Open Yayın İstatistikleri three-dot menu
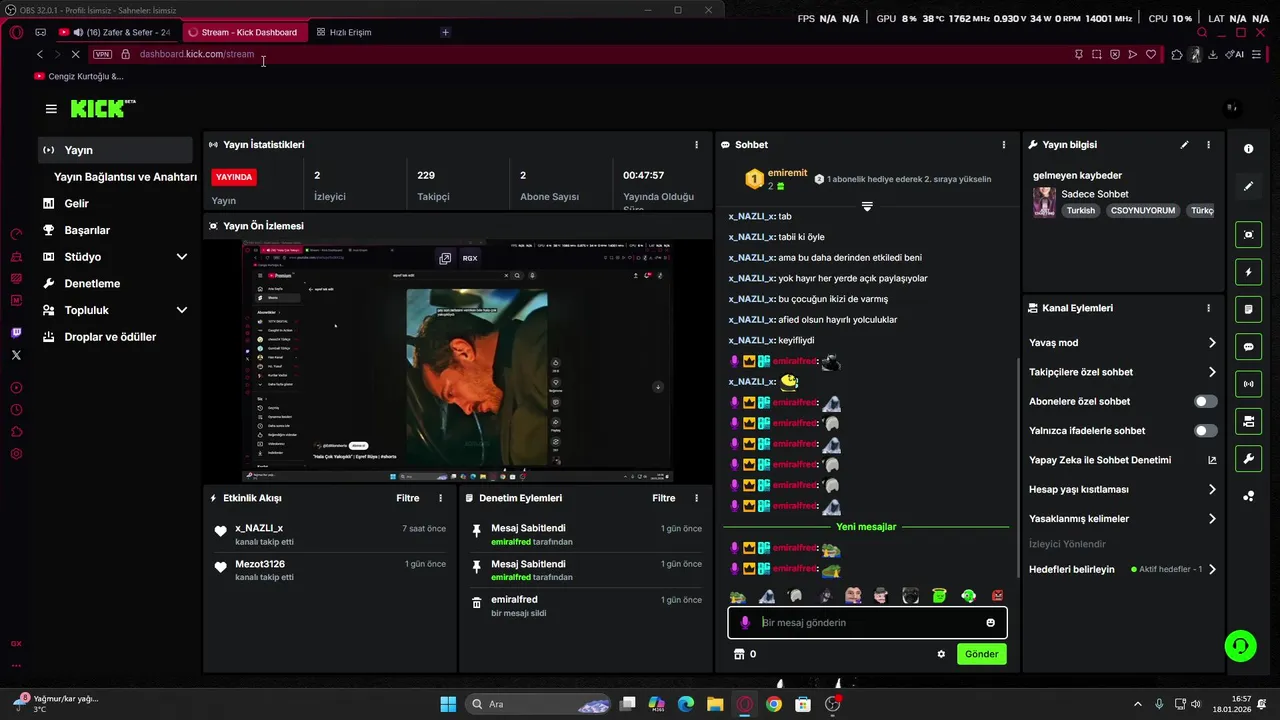 point(697,145)
